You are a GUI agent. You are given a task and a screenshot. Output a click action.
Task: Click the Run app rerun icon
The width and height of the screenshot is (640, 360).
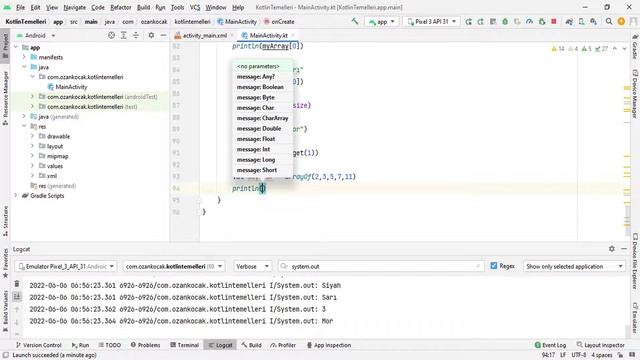point(468,22)
